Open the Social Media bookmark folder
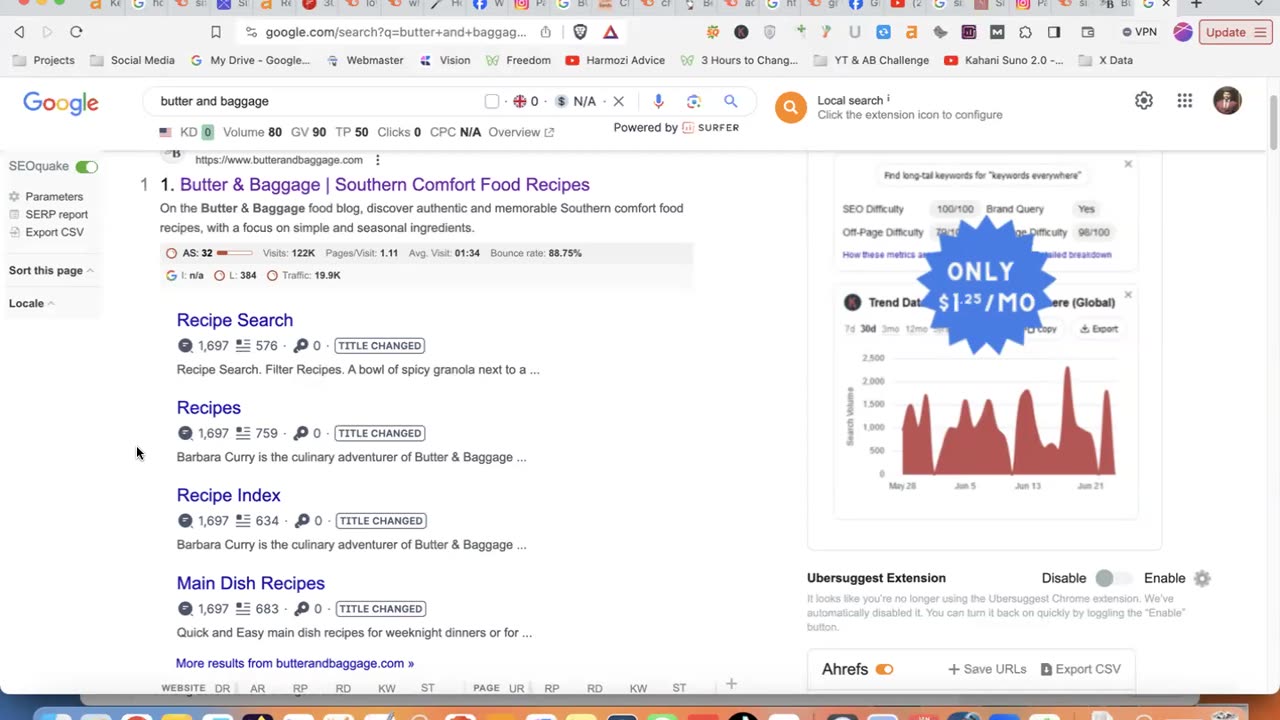Screen dimensions: 1280x720 click(x=132, y=60)
